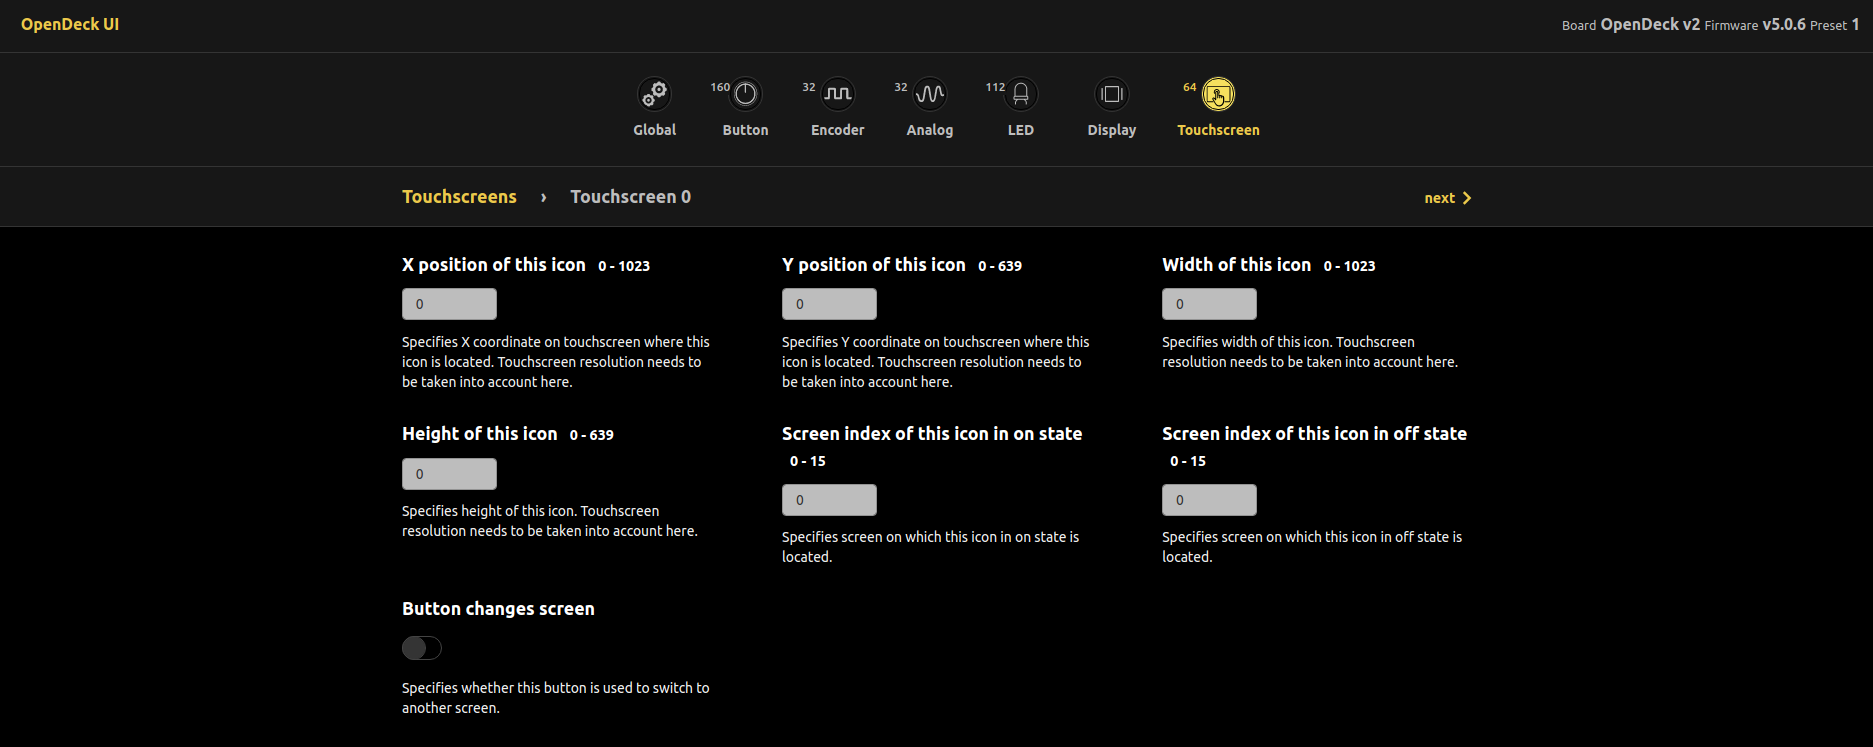Focus the X position input field
The width and height of the screenshot is (1873, 747).
point(449,304)
